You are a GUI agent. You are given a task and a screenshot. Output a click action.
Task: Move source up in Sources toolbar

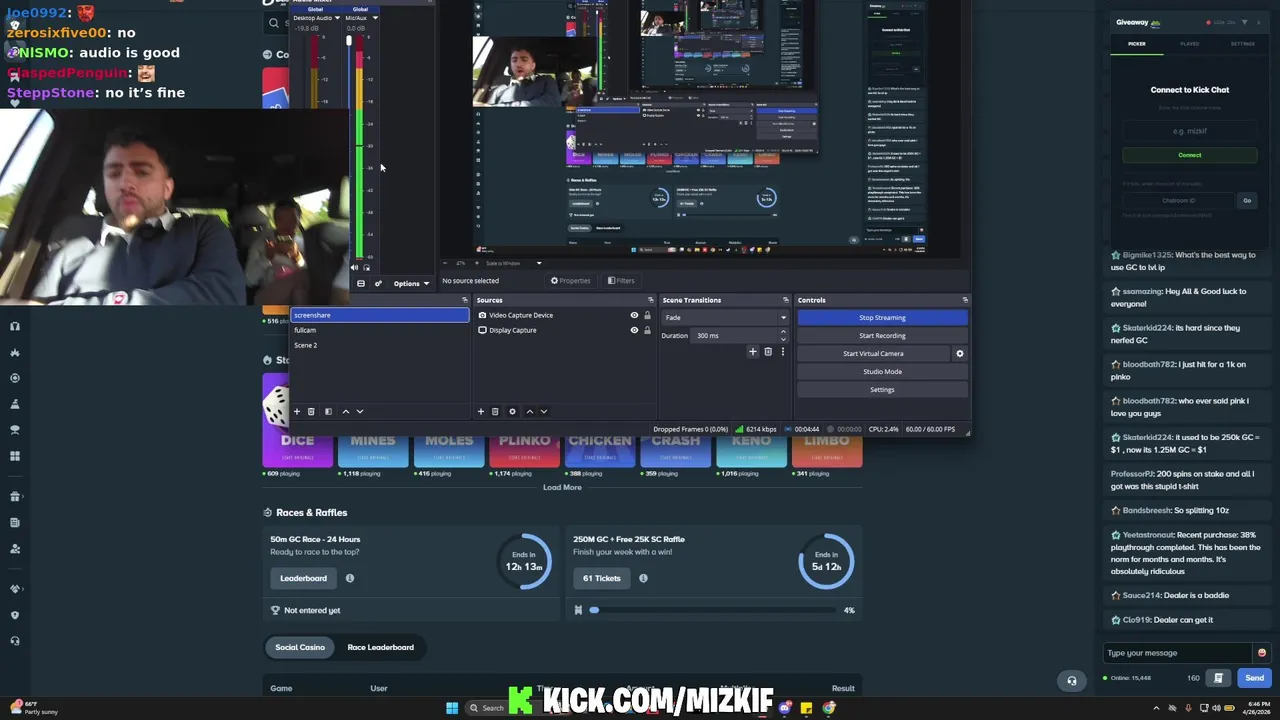[530, 411]
